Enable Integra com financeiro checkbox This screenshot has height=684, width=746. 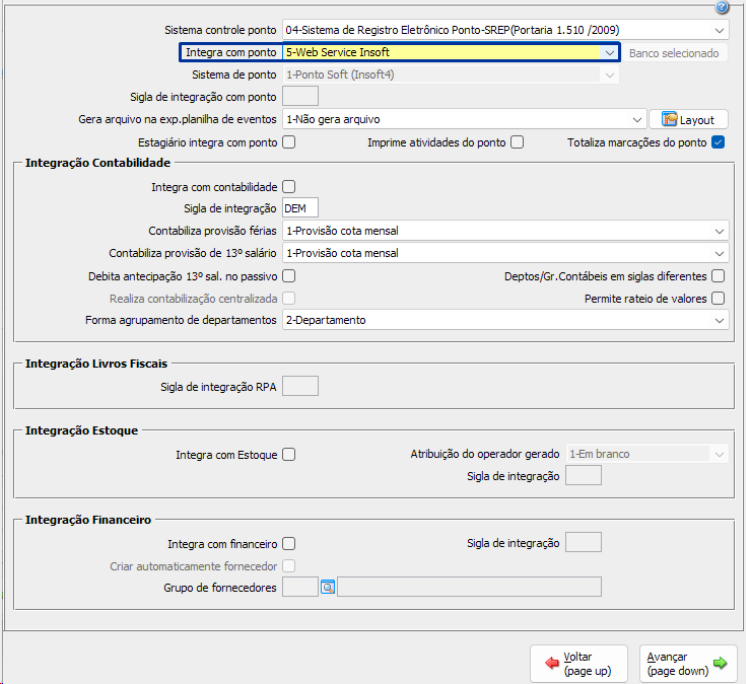[x=289, y=543]
